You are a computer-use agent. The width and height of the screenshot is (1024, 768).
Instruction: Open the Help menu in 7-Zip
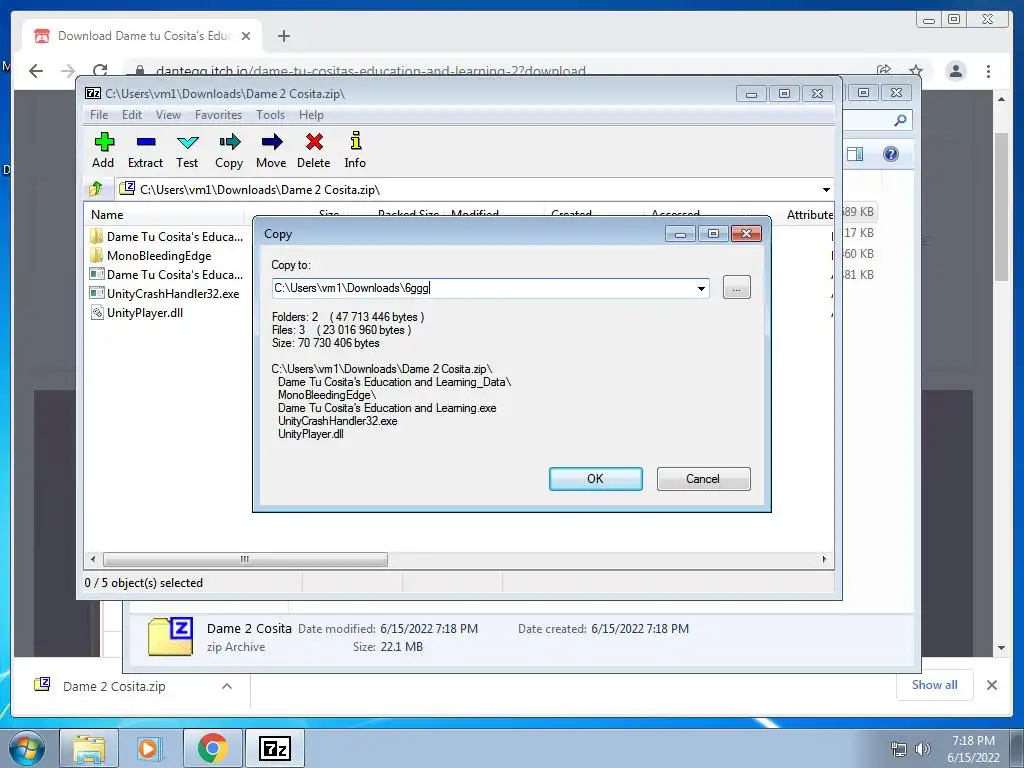tap(312, 115)
